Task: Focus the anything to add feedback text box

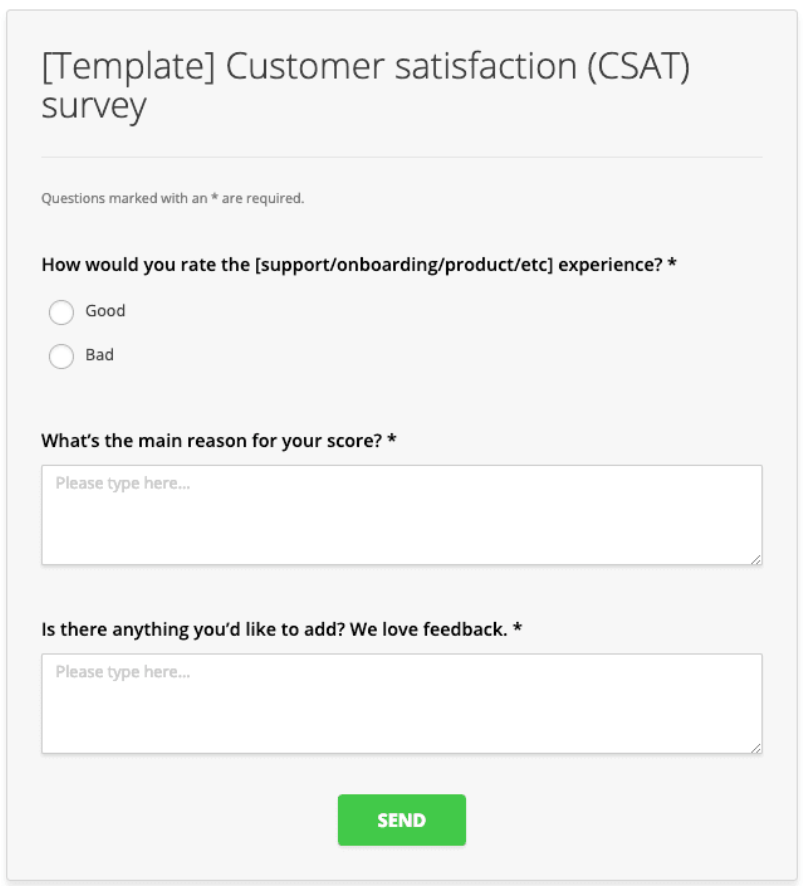Action: (x=402, y=703)
